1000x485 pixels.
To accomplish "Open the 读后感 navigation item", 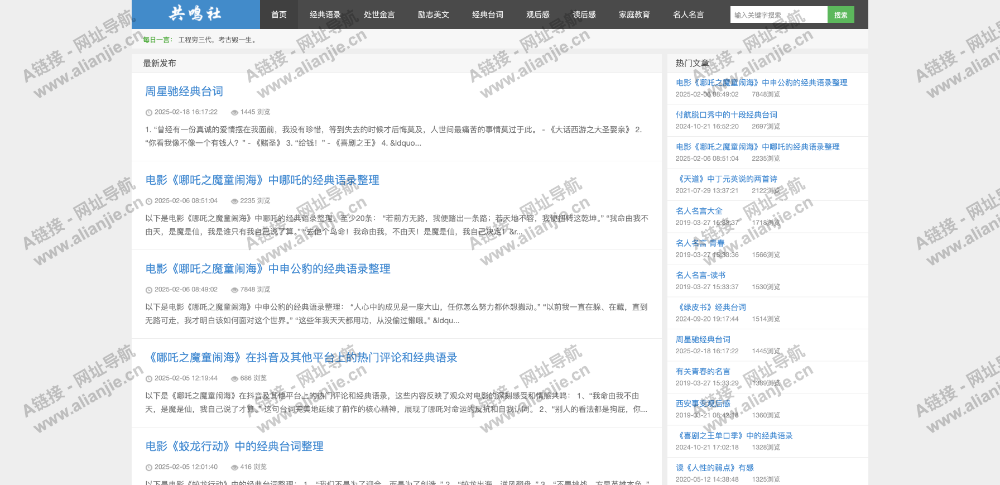I will click(584, 14).
